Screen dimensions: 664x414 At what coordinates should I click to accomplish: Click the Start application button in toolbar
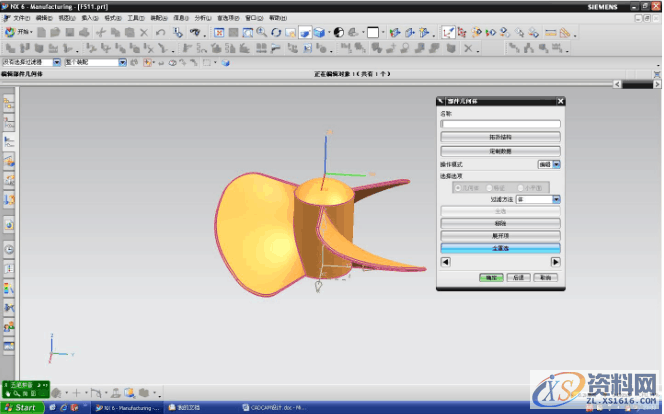pyautogui.click(x=18, y=33)
